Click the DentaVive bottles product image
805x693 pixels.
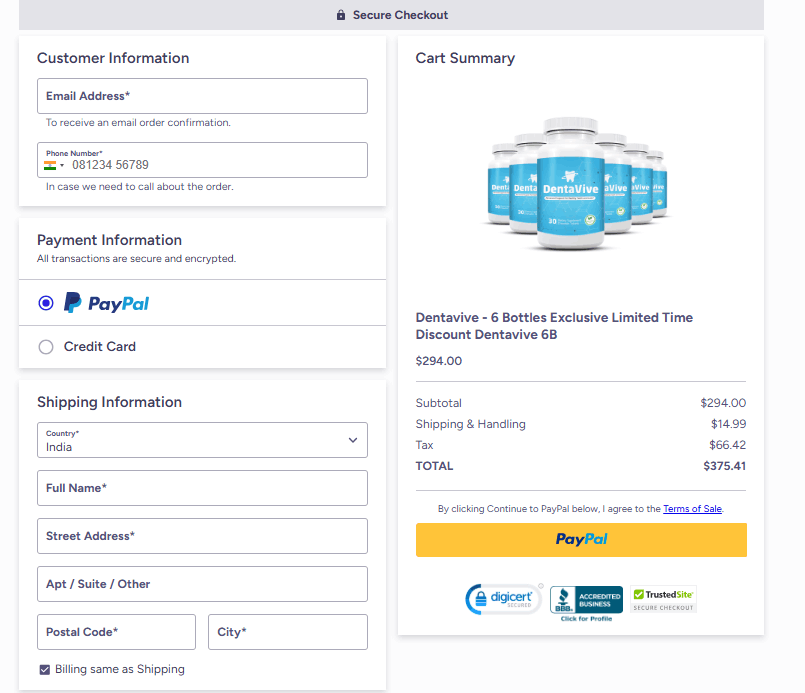tap(577, 184)
